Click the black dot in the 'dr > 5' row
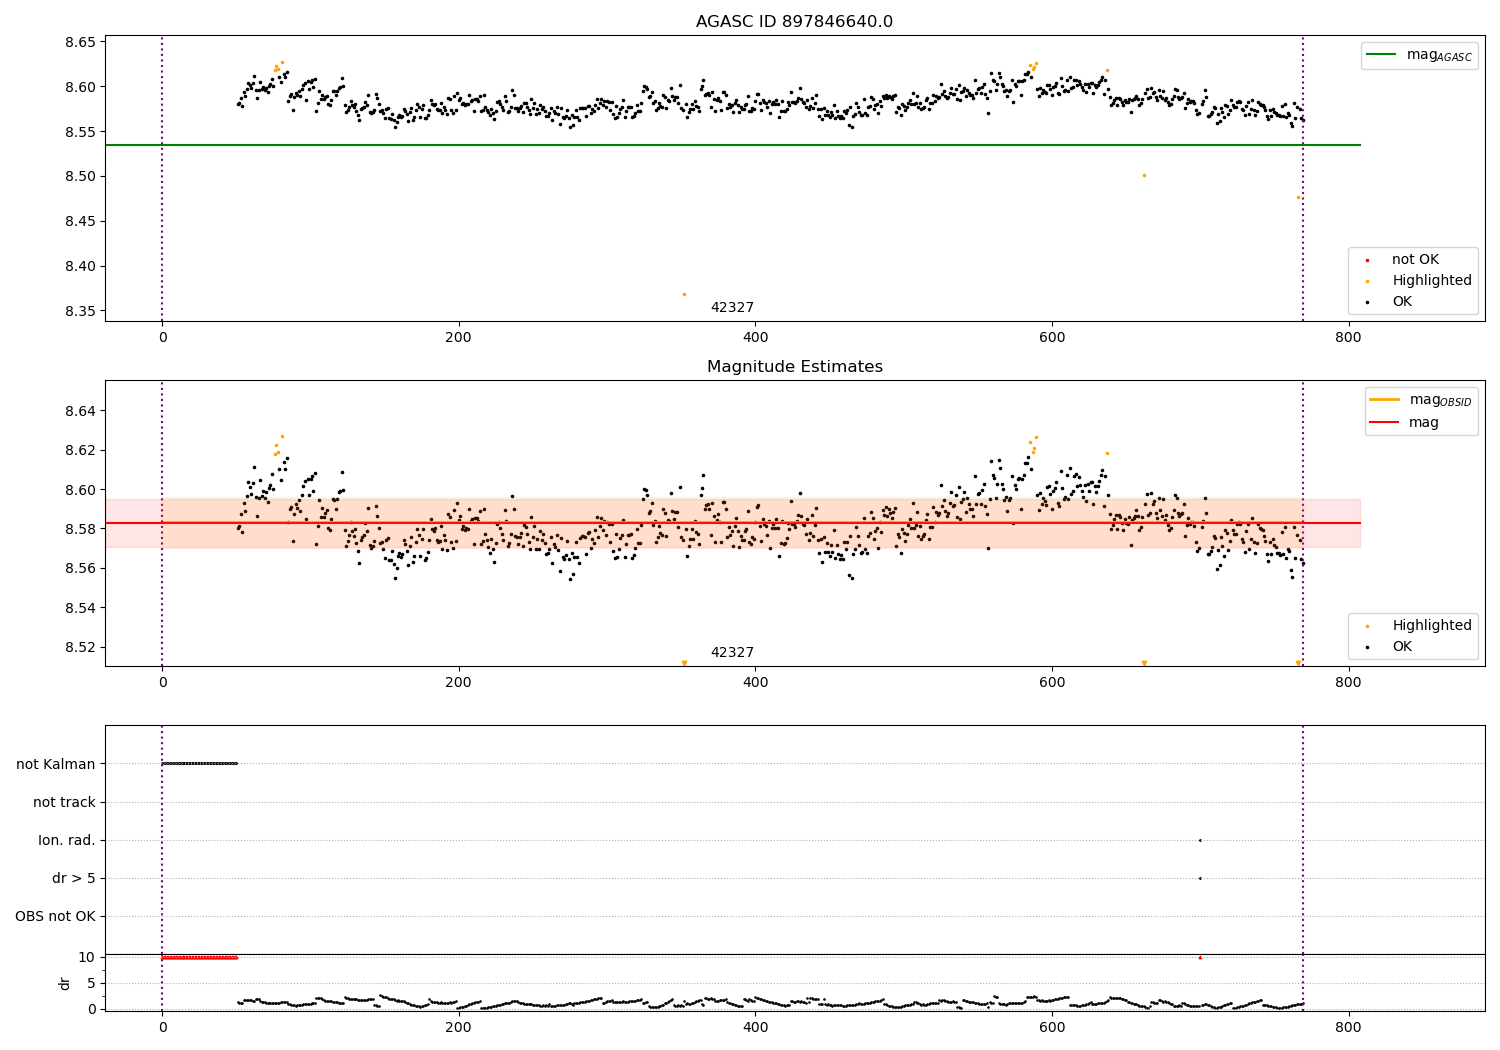The height and width of the screenshot is (1050, 1500). (1200, 878)
